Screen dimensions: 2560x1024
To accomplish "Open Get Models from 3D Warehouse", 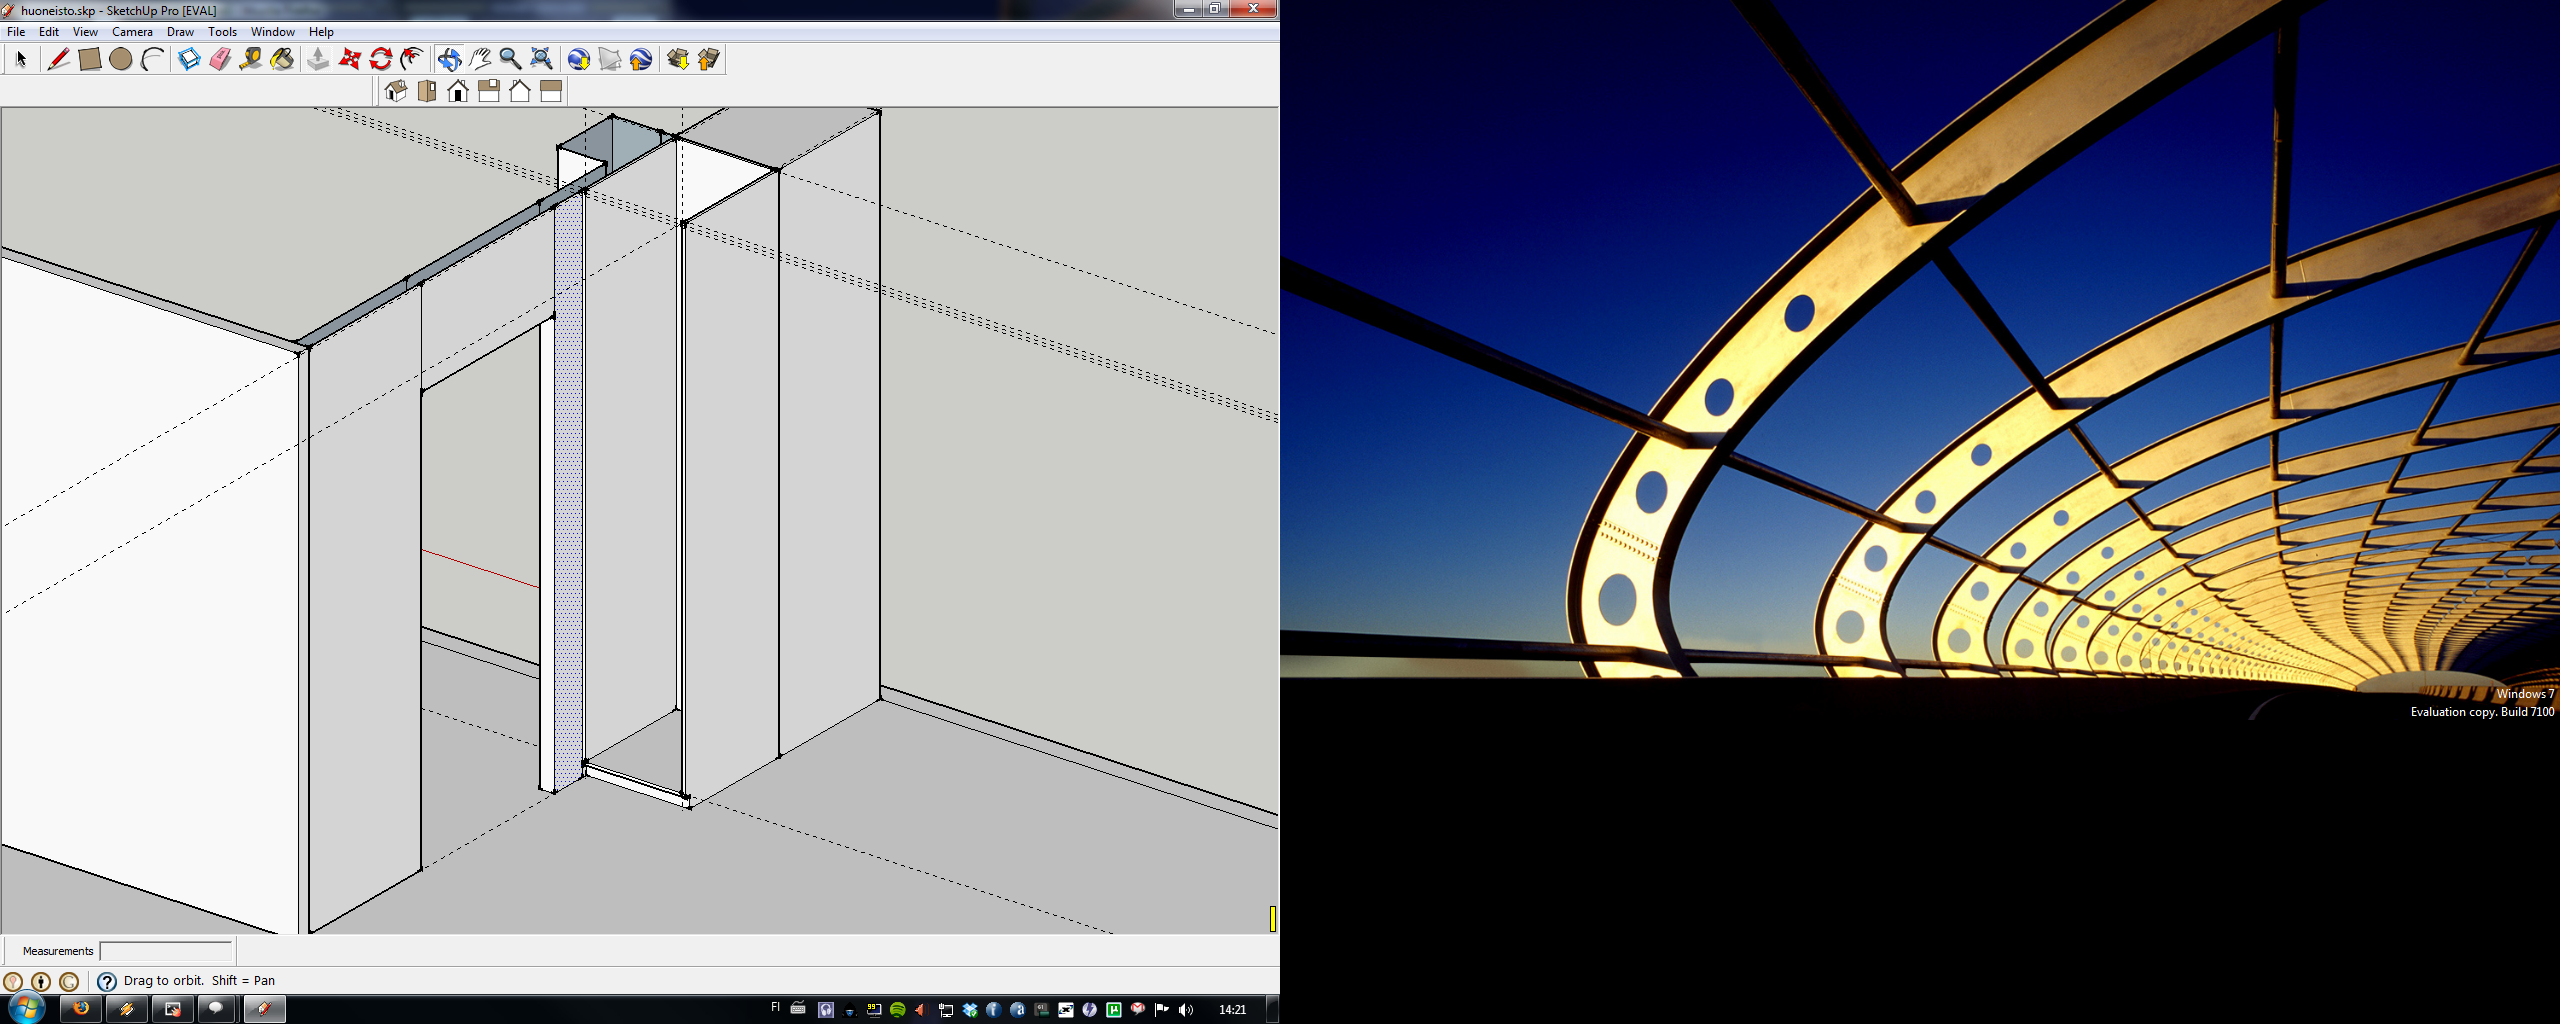I will click(x=678, y=60).
